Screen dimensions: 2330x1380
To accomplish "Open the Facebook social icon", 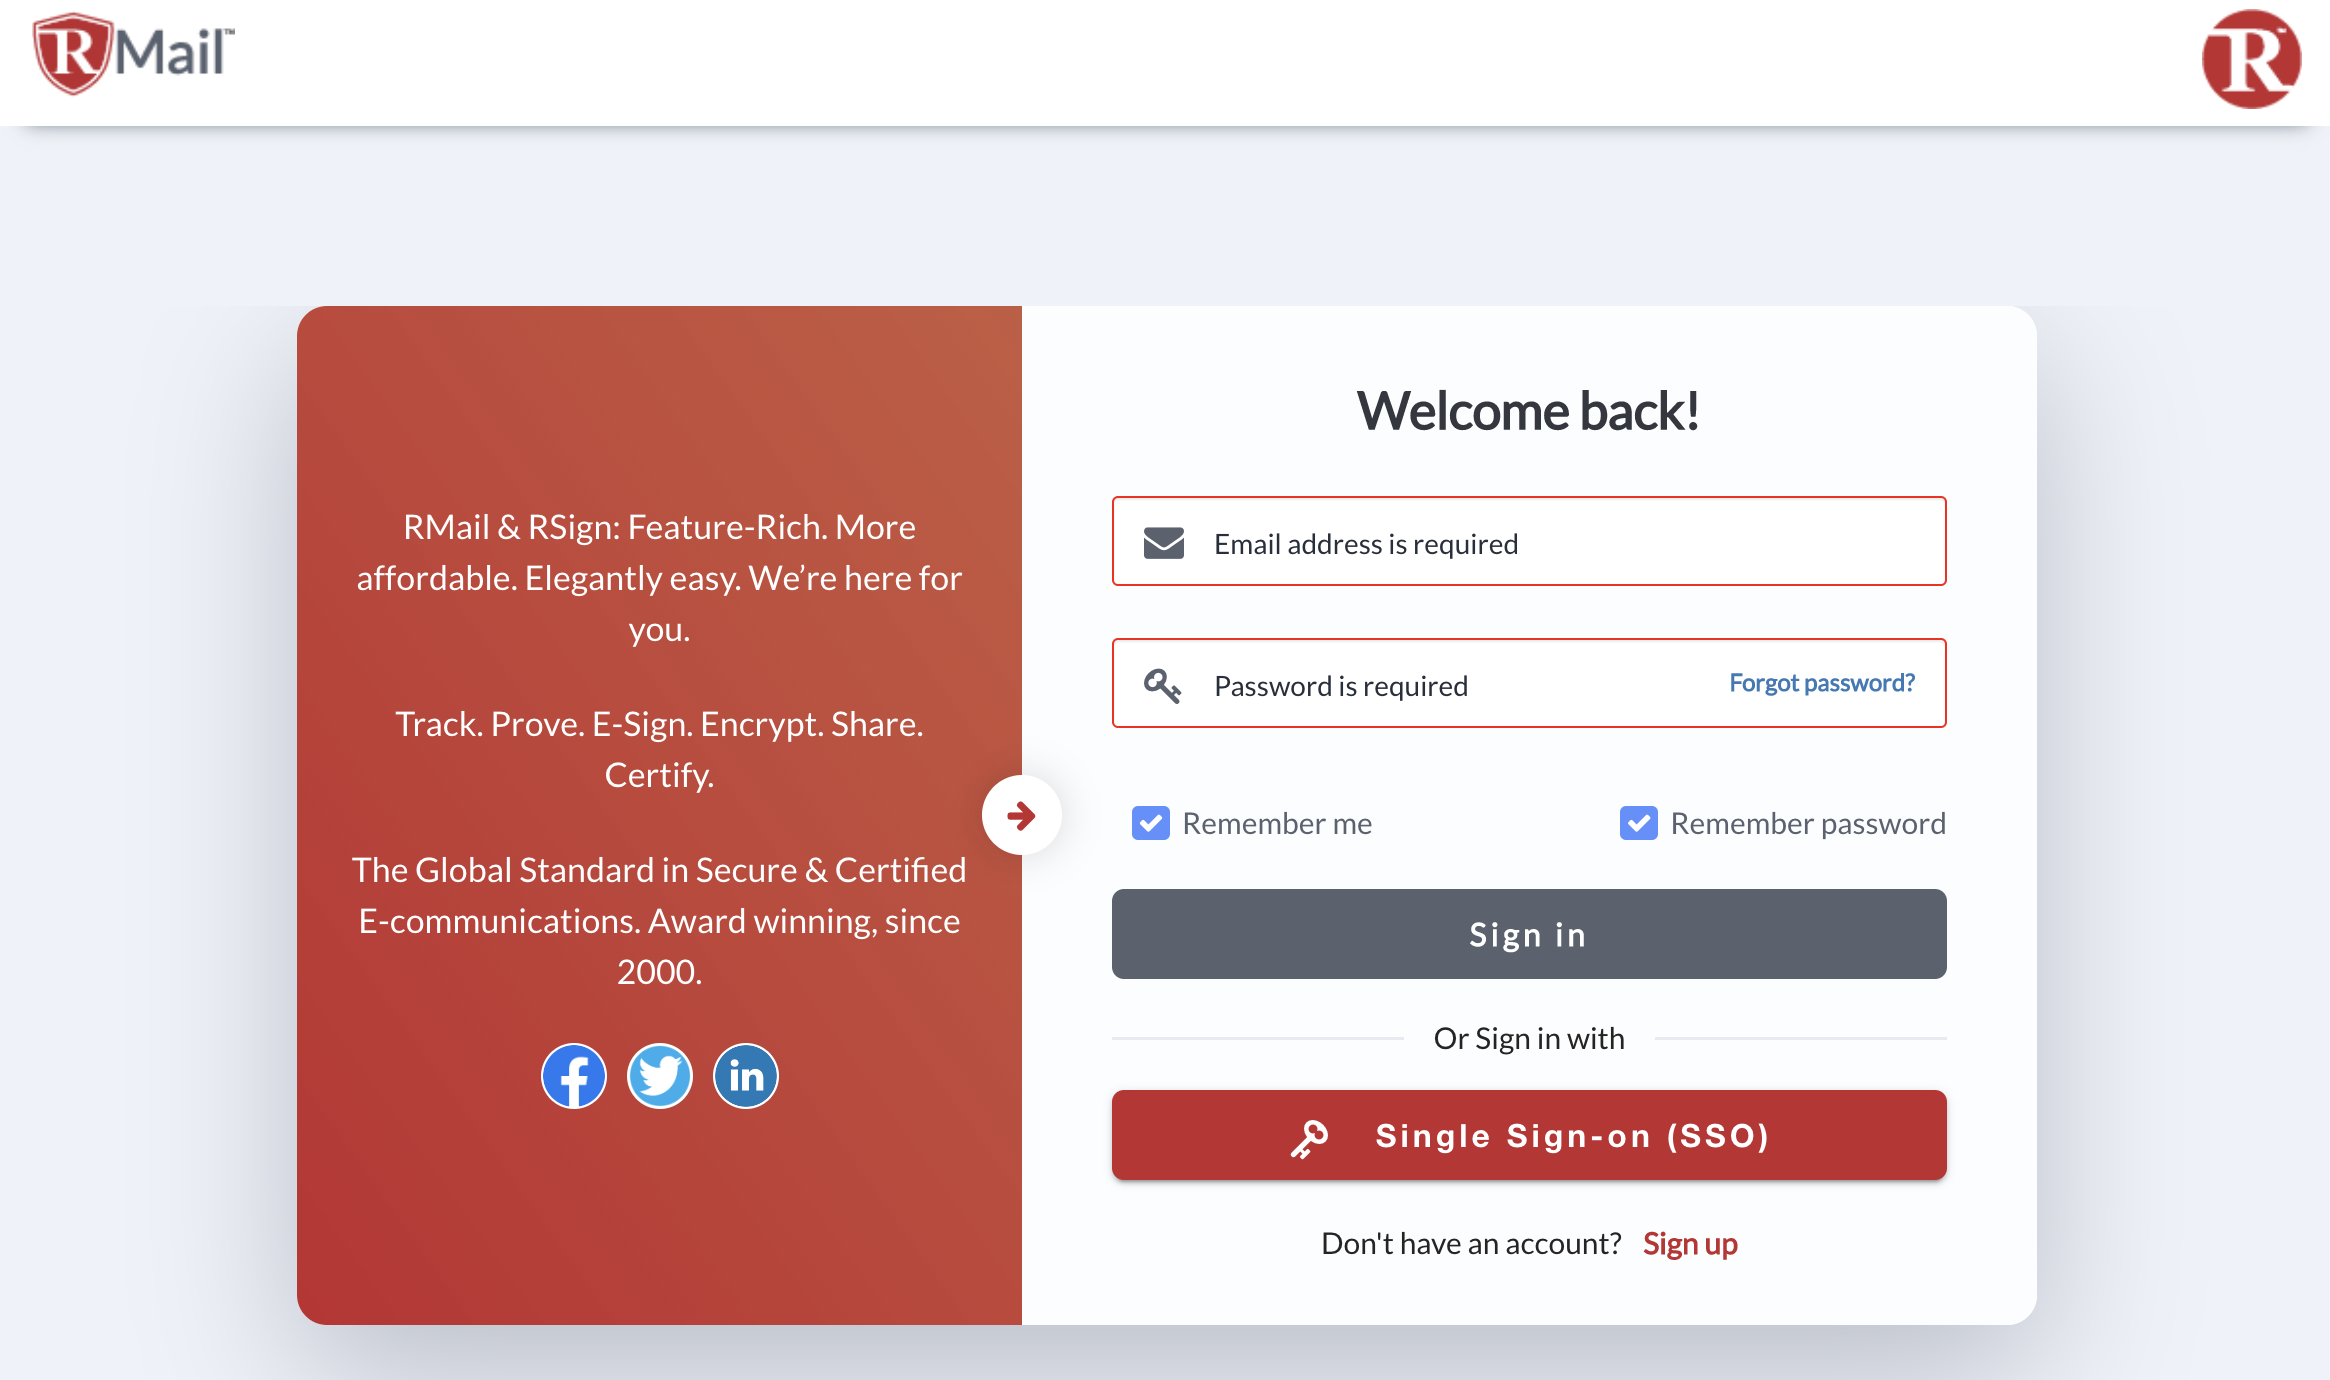I will (x=574, y=1076).
